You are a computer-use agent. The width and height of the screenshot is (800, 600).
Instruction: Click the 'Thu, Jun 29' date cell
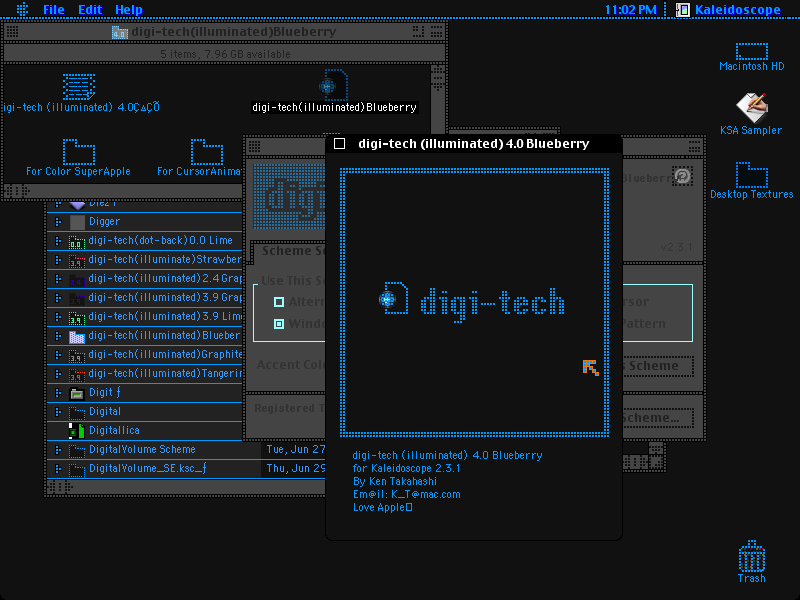coord(295,468)
